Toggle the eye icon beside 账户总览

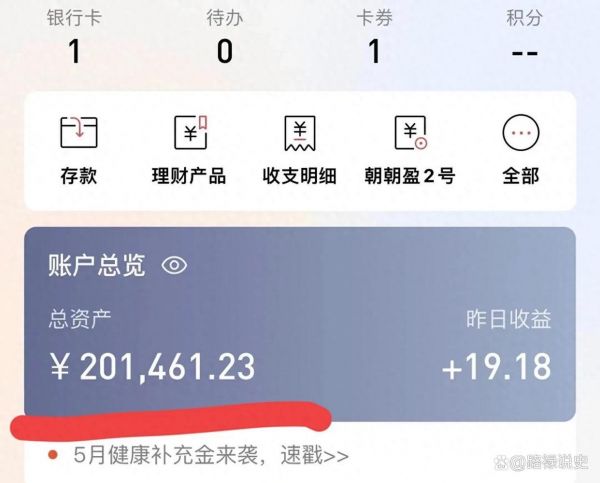174,265
